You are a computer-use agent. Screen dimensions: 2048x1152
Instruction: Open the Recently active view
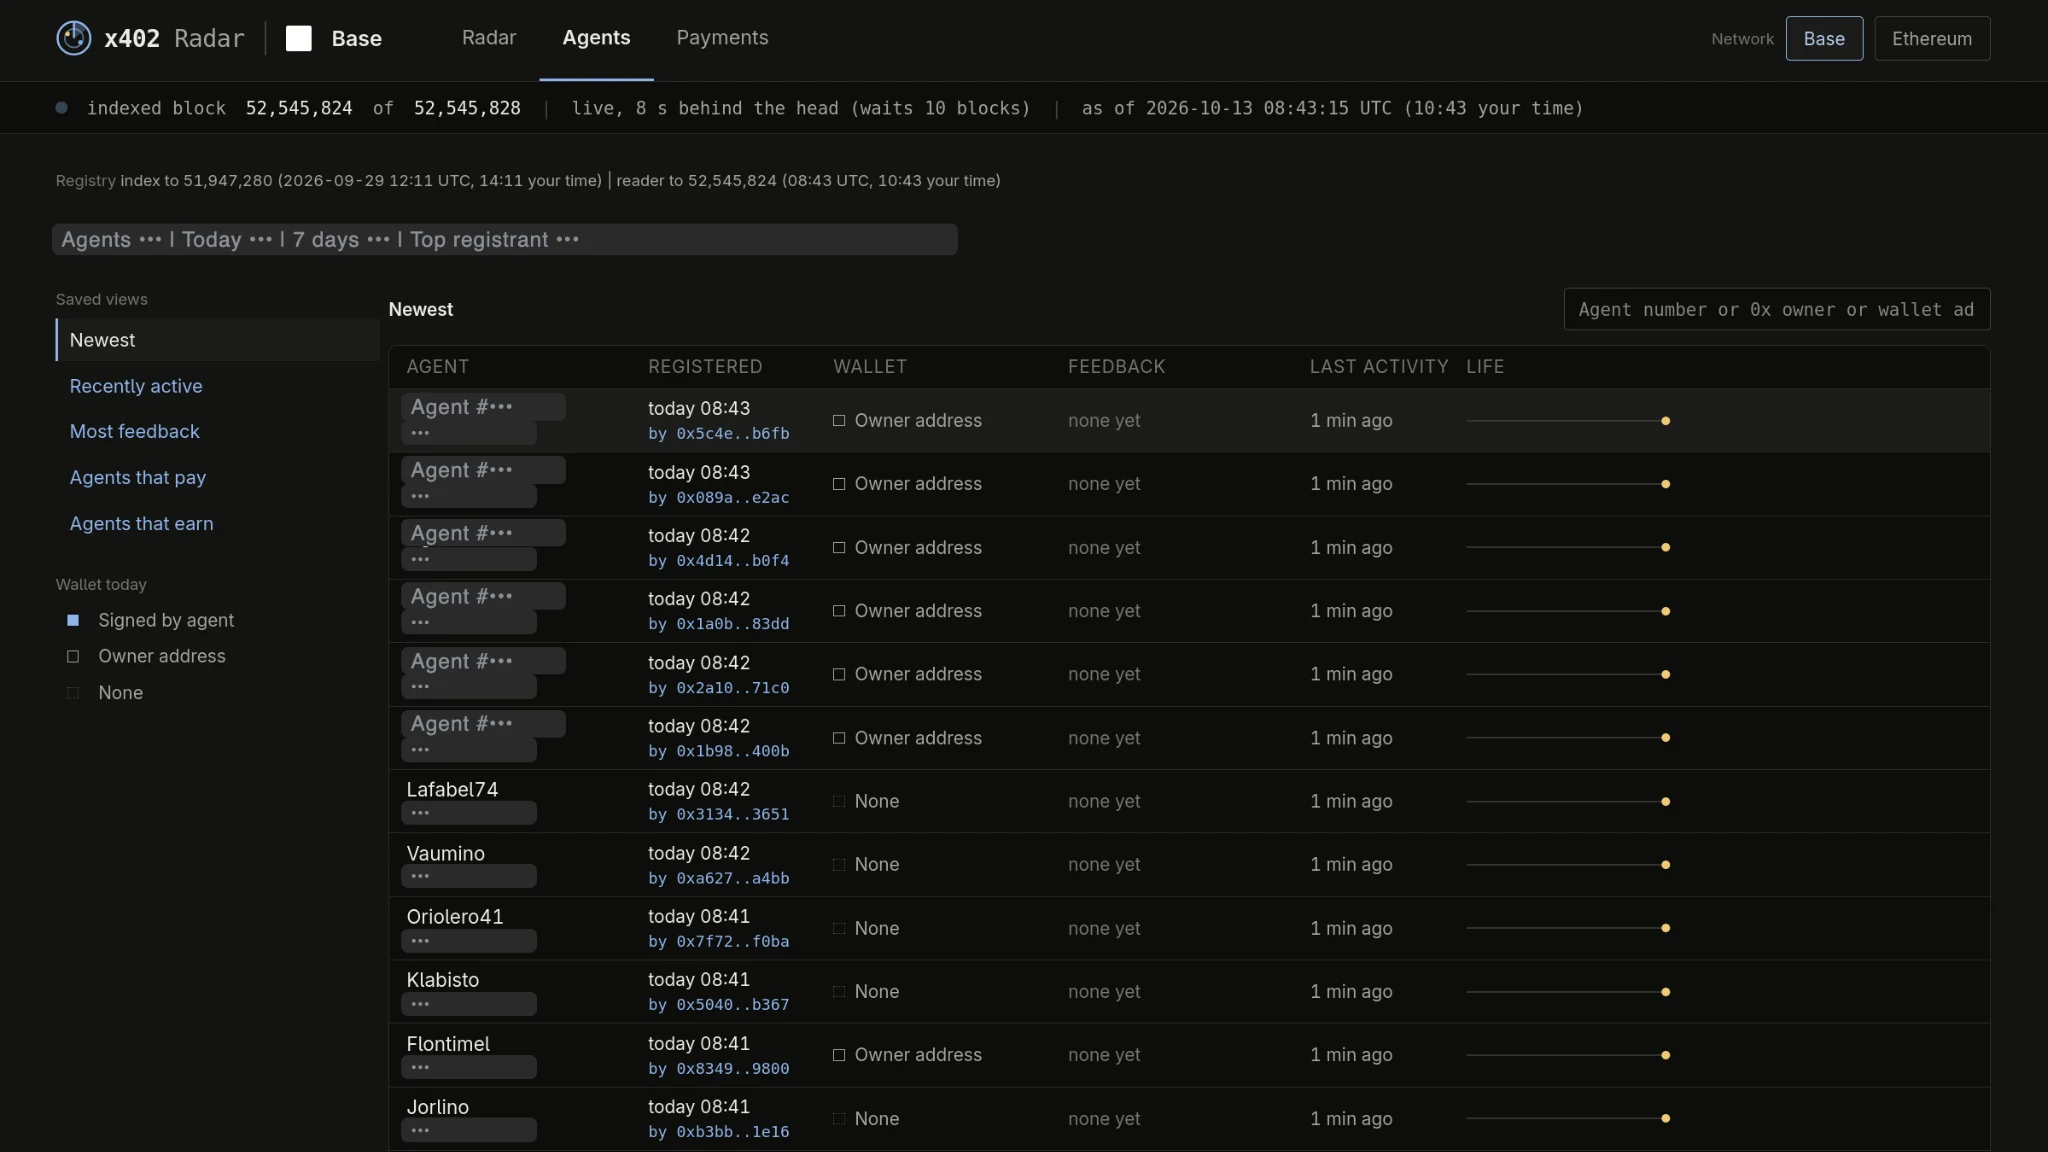[x=136, y=386]
